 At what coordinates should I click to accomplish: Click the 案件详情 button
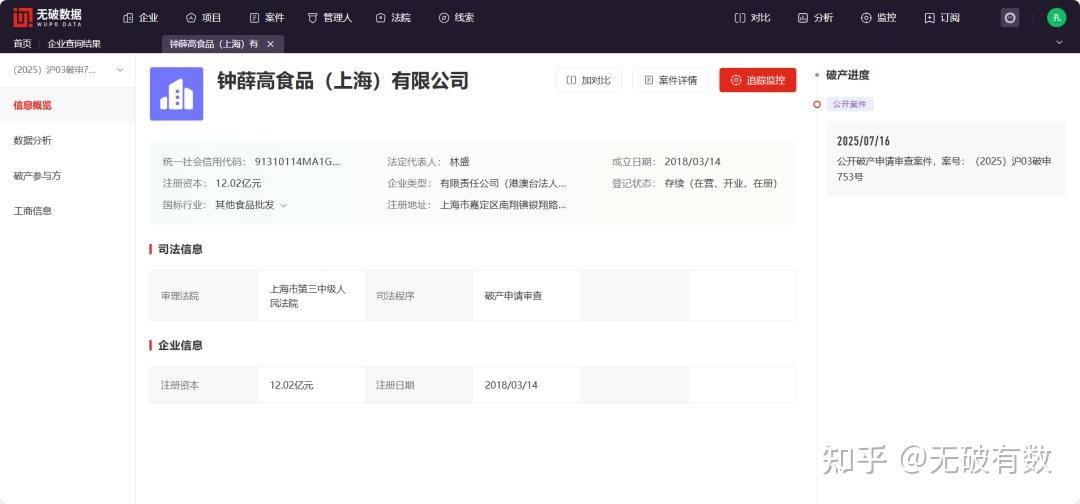670,81
